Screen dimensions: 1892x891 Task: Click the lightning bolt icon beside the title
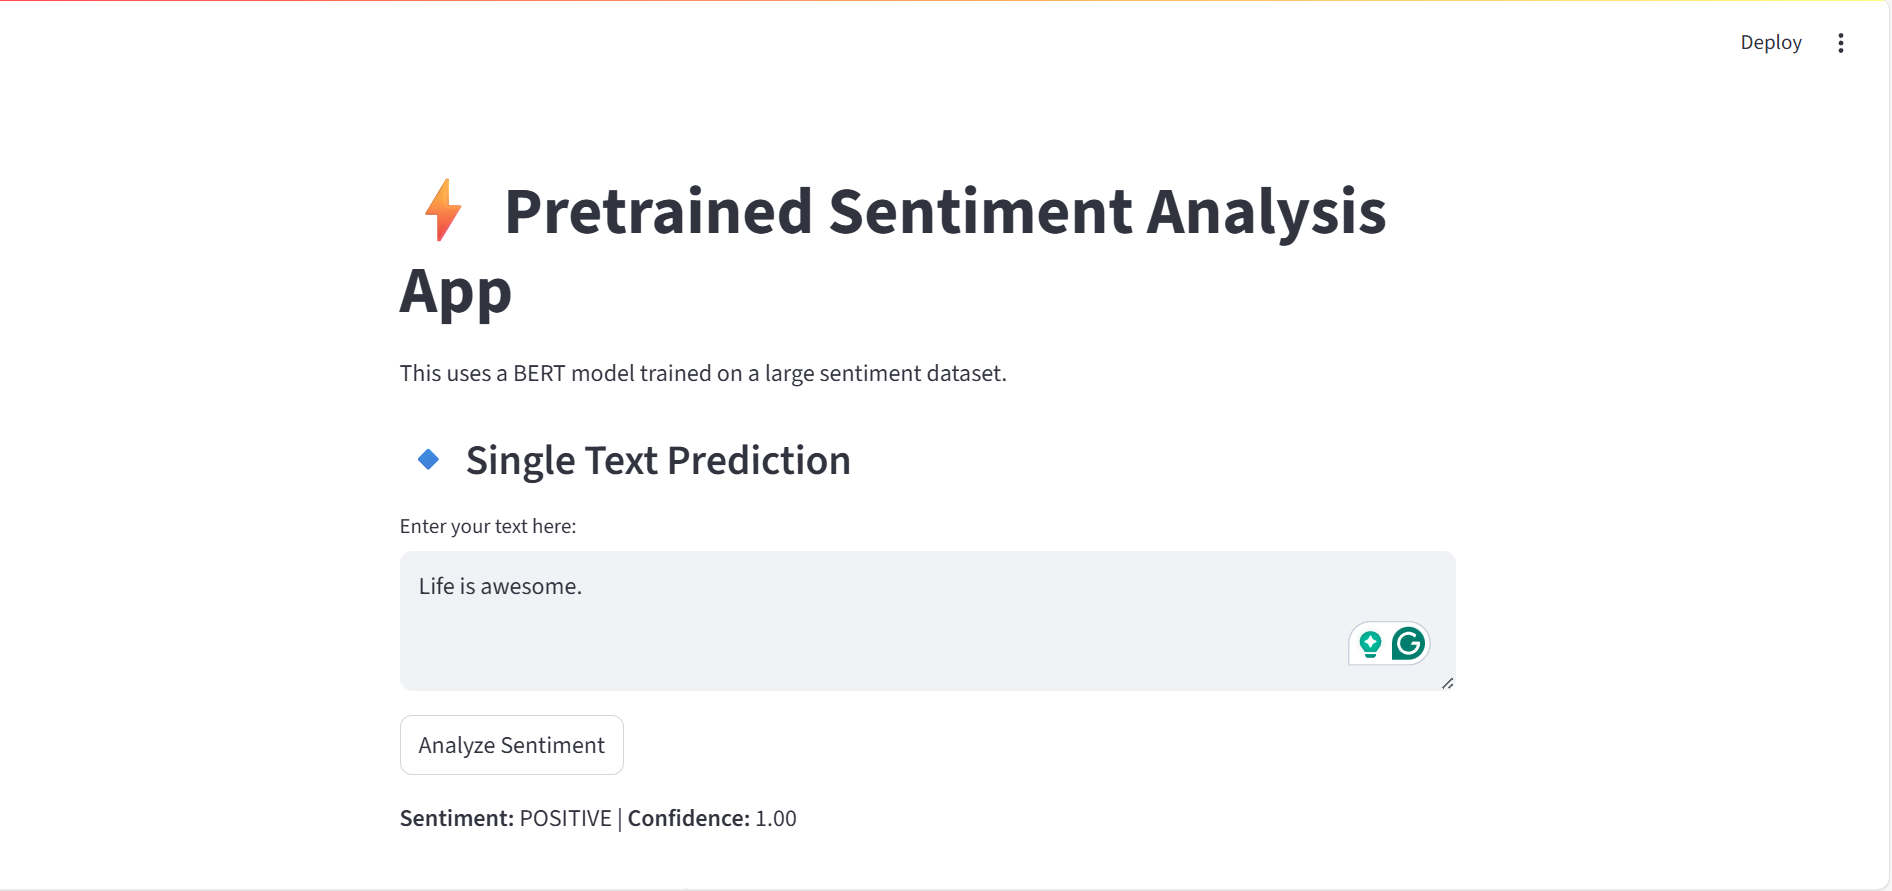click(x=441, y=211)
